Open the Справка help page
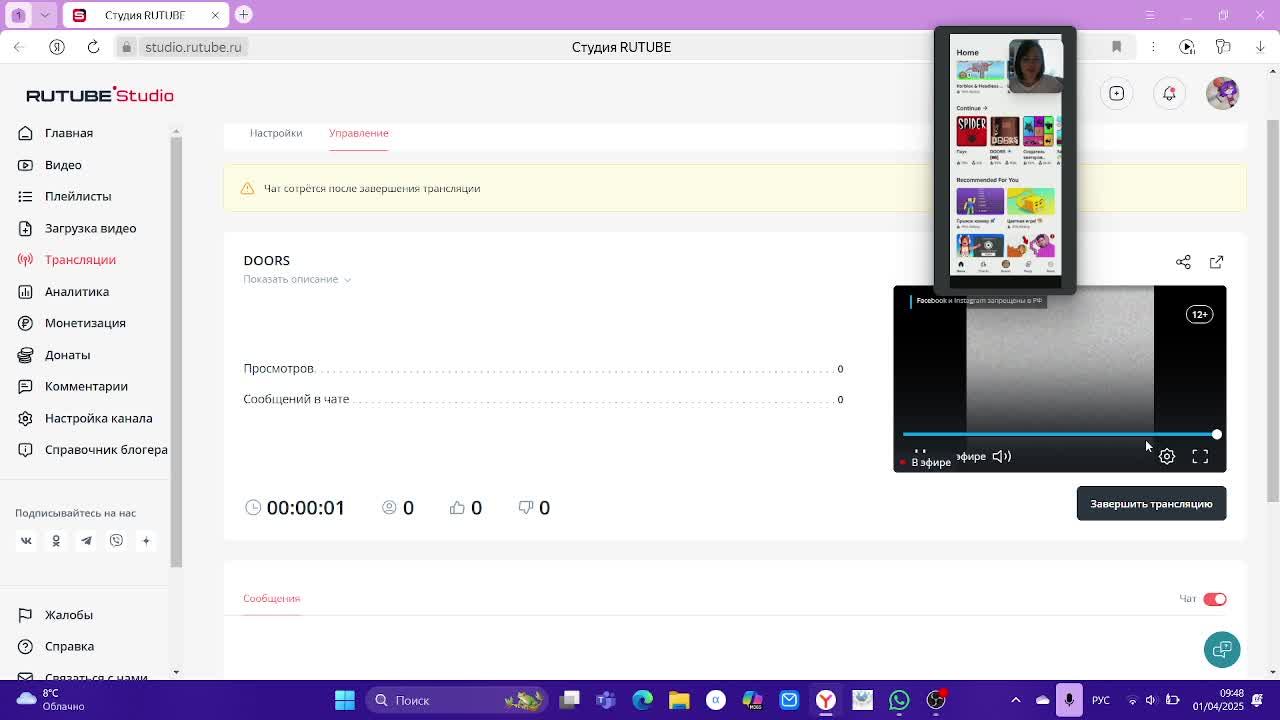 tap(69, 647)
